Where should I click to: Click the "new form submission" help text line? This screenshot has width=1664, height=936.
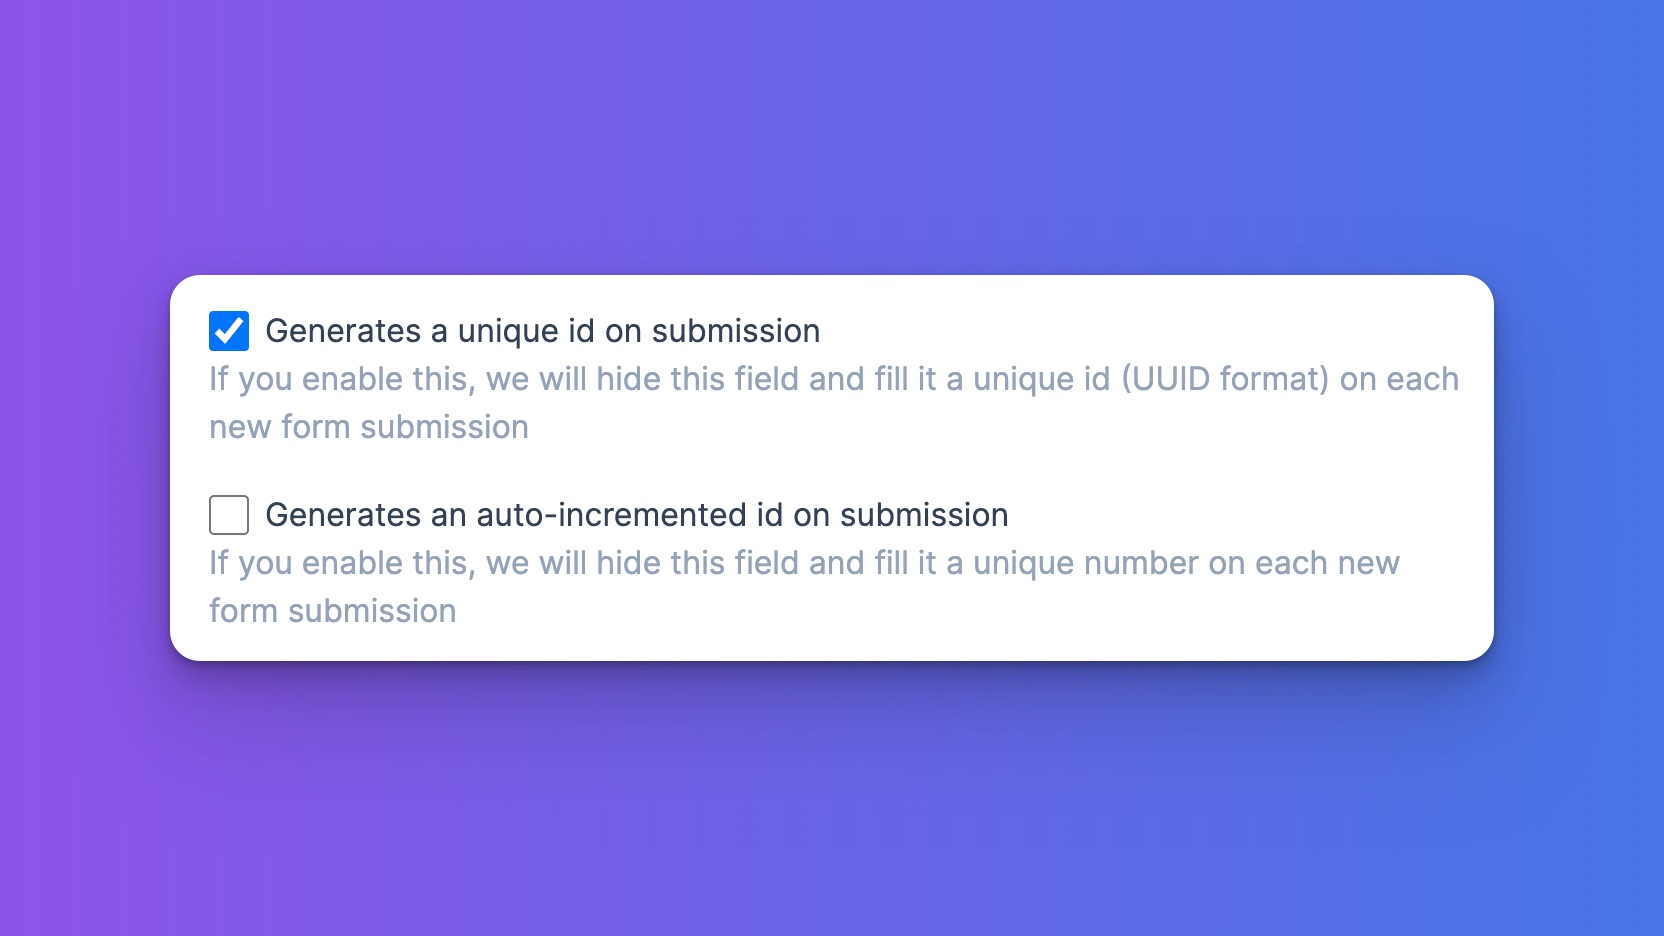[x=368, y=427]
